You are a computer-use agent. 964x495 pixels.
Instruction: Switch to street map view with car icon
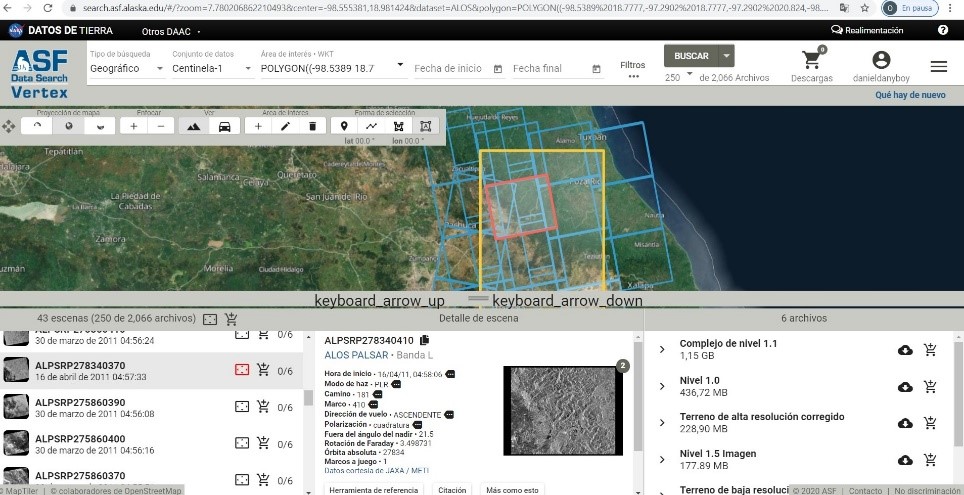tap(225, 126)
